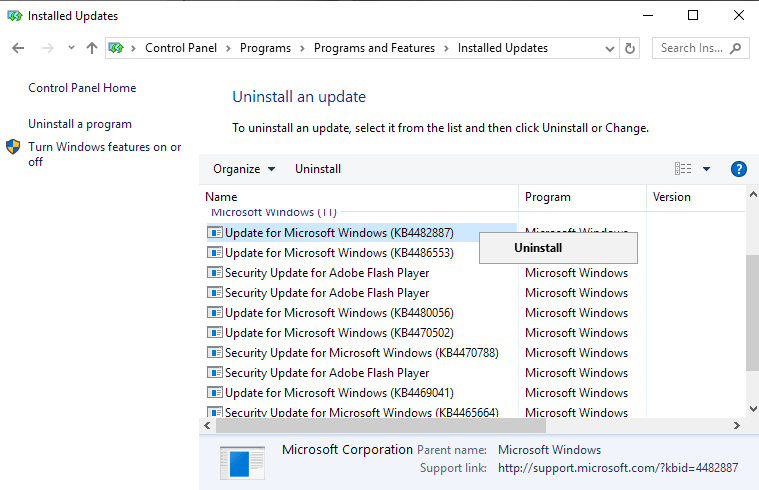Click the address bar Control Panel icon
Viewport: 759px width, 490px height.
coord(116,48)
